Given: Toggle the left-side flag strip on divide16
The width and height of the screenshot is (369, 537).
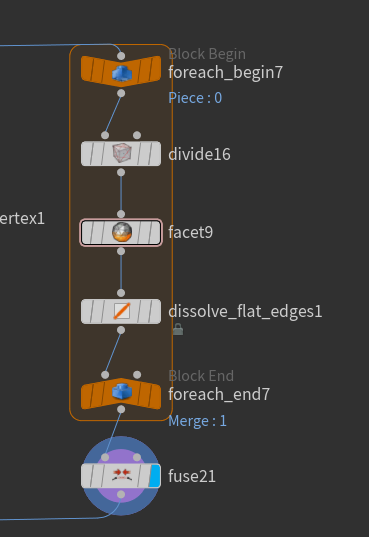Looking at the screenshot, I should pyautogui.click(x=87, y=153).
